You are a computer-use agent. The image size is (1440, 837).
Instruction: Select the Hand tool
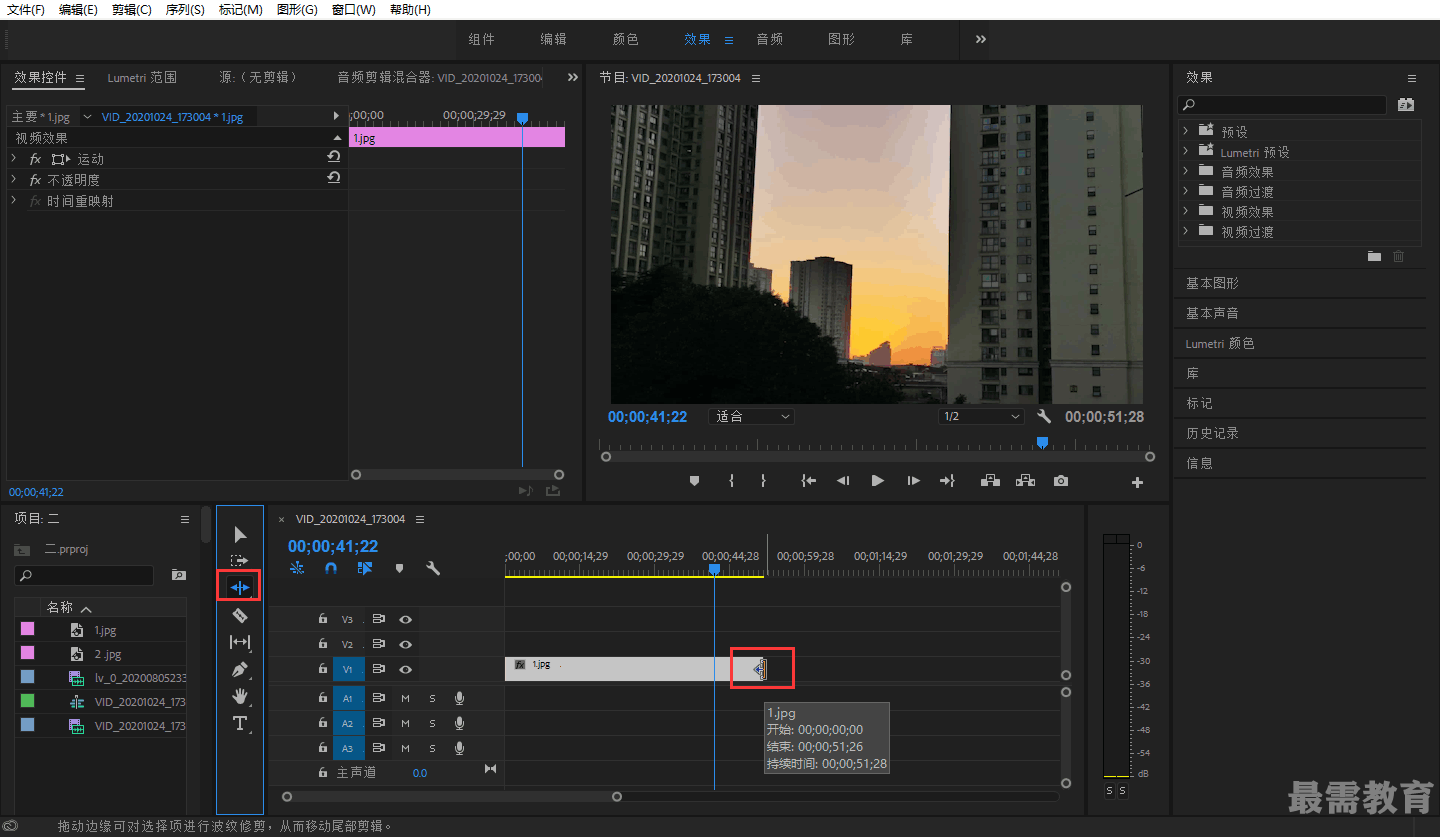tap(240, 696)
